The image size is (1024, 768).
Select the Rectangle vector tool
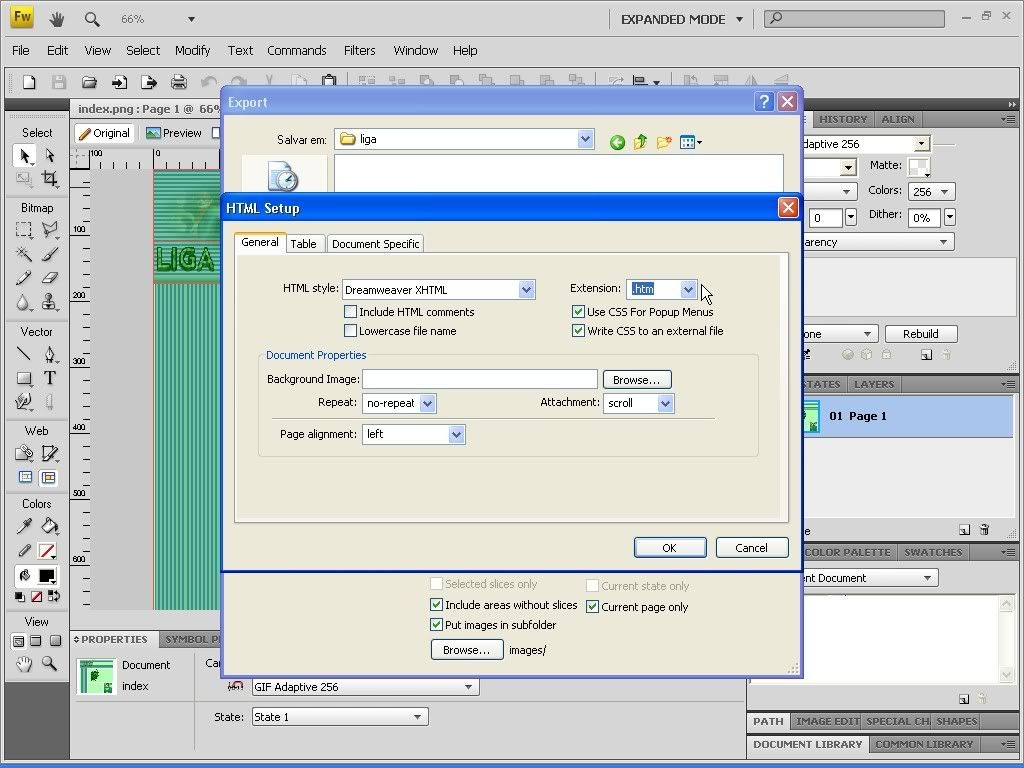pos(24,378)
